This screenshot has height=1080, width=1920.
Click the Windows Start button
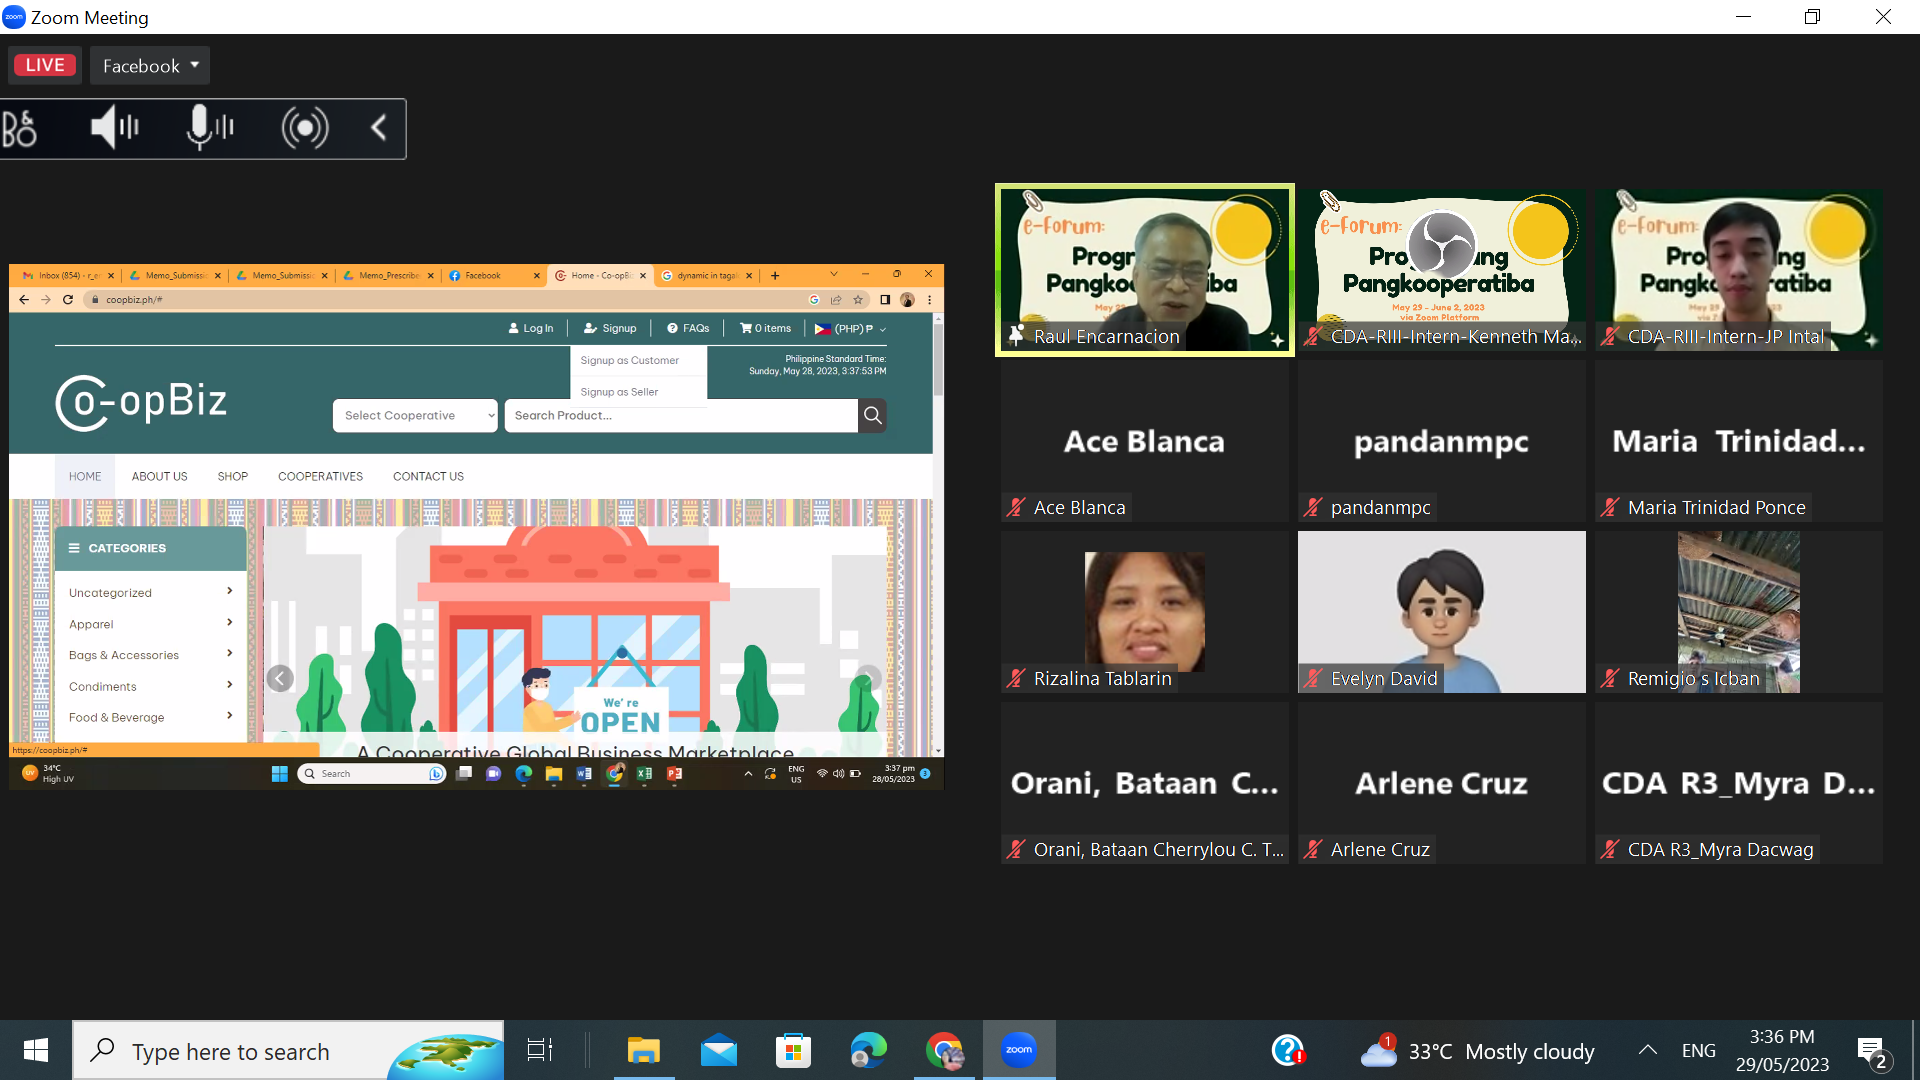click(36, 1051)
